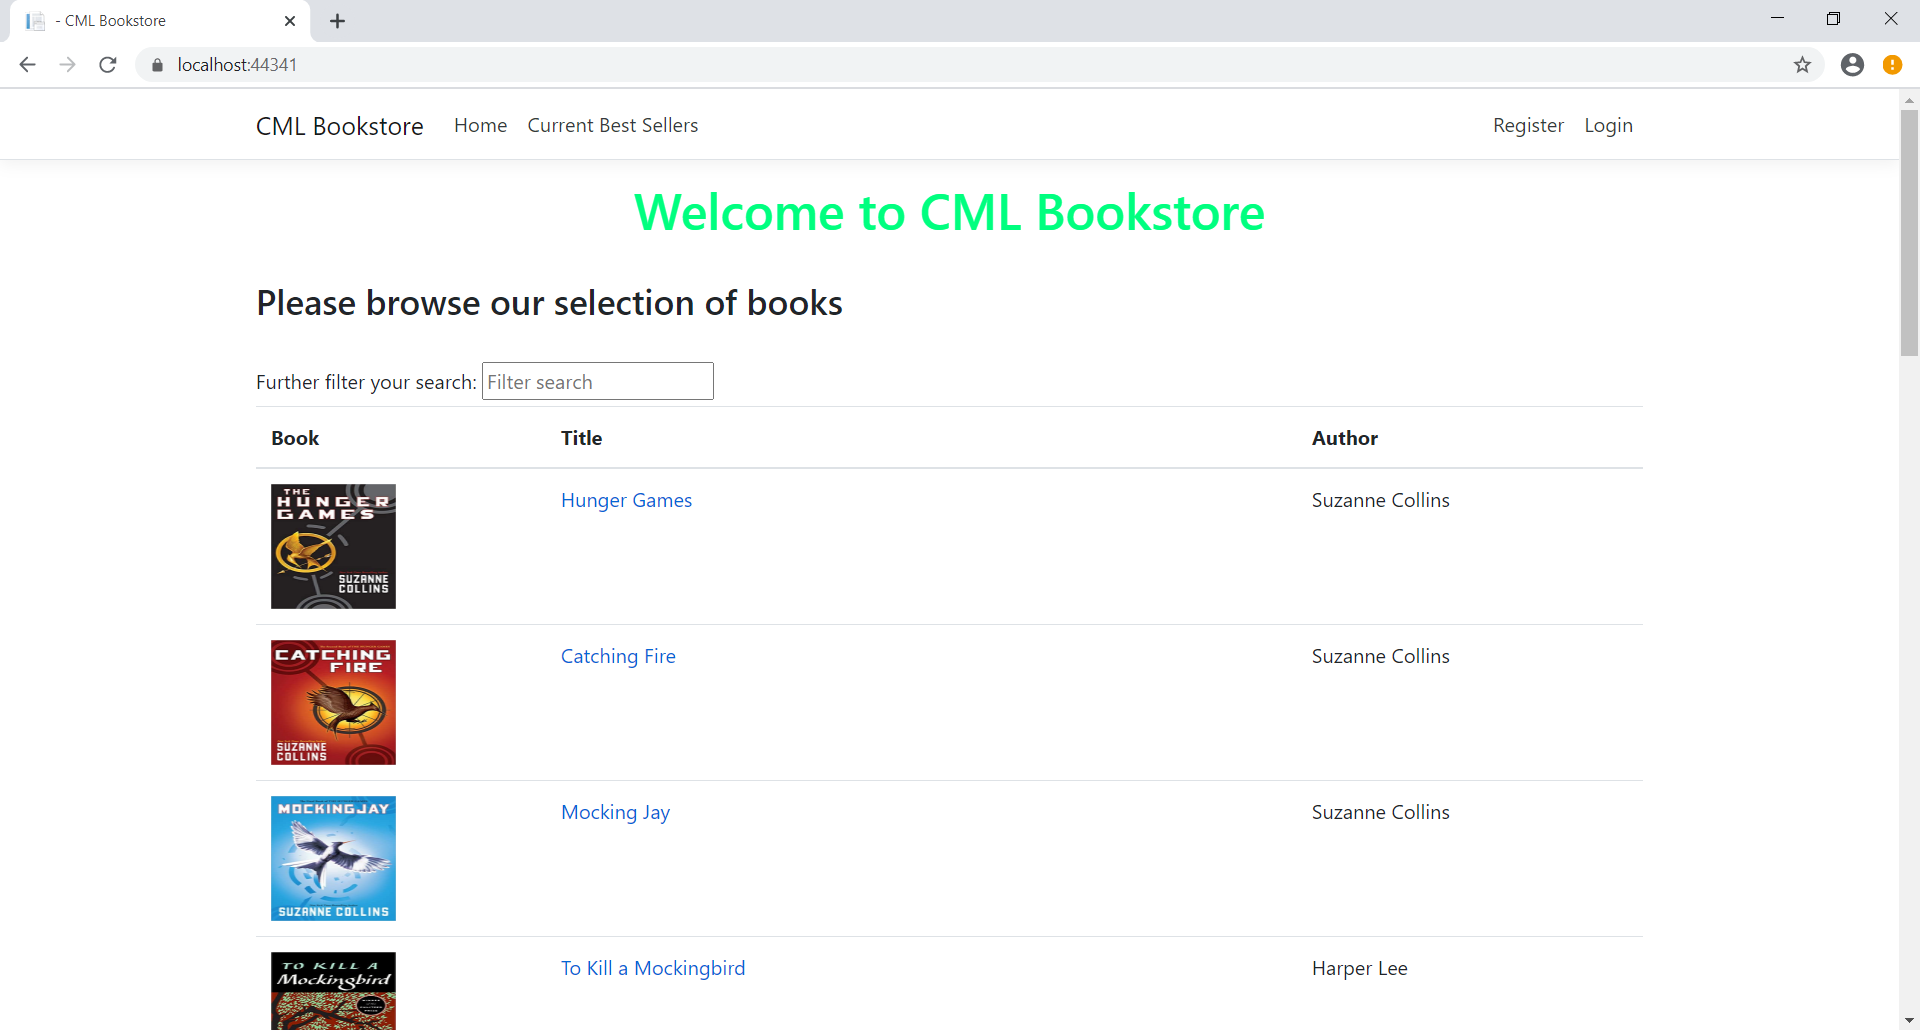Open To Kill a Mockingbird details
Screen dimensions: 1920x1030
(652, 967)
